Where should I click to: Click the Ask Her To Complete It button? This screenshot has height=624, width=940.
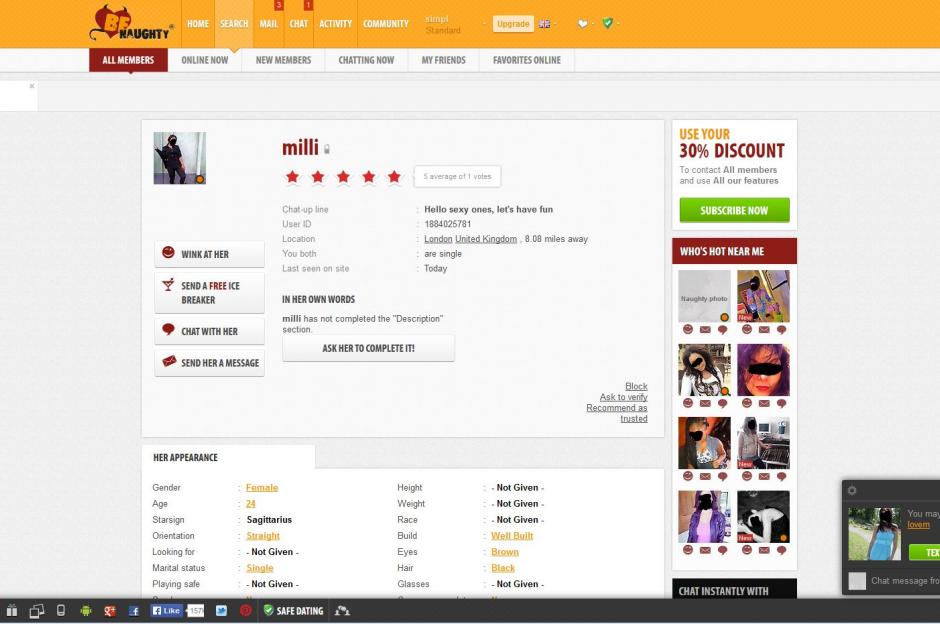(368, 348)
